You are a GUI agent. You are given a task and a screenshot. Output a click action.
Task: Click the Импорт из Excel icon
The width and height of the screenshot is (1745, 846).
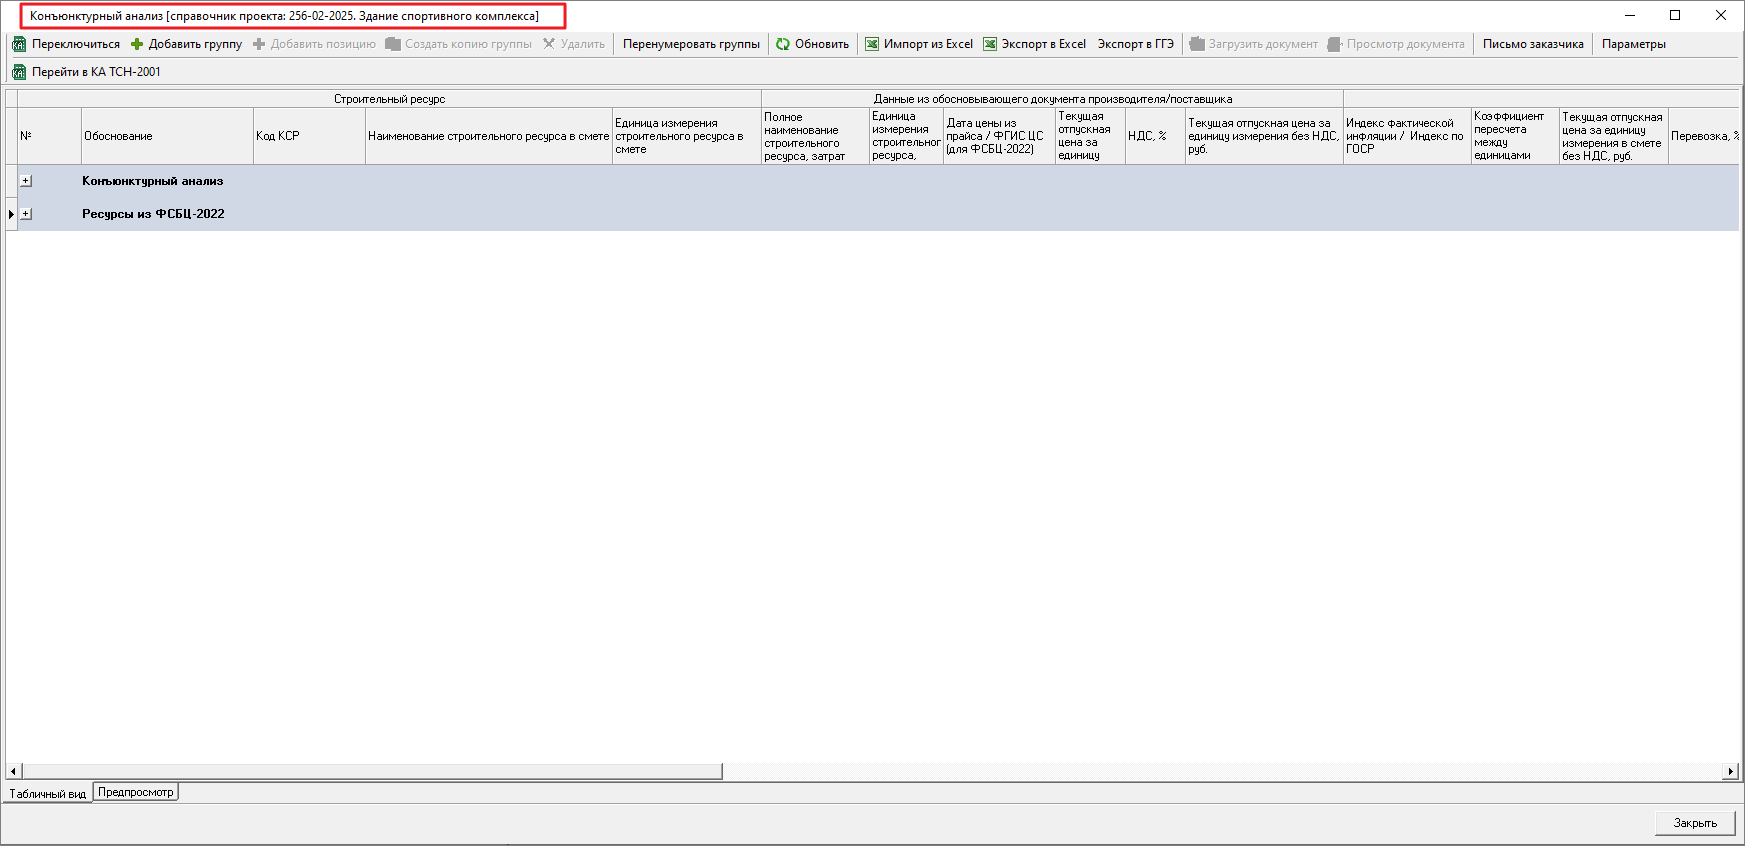(x=872, y=44)
